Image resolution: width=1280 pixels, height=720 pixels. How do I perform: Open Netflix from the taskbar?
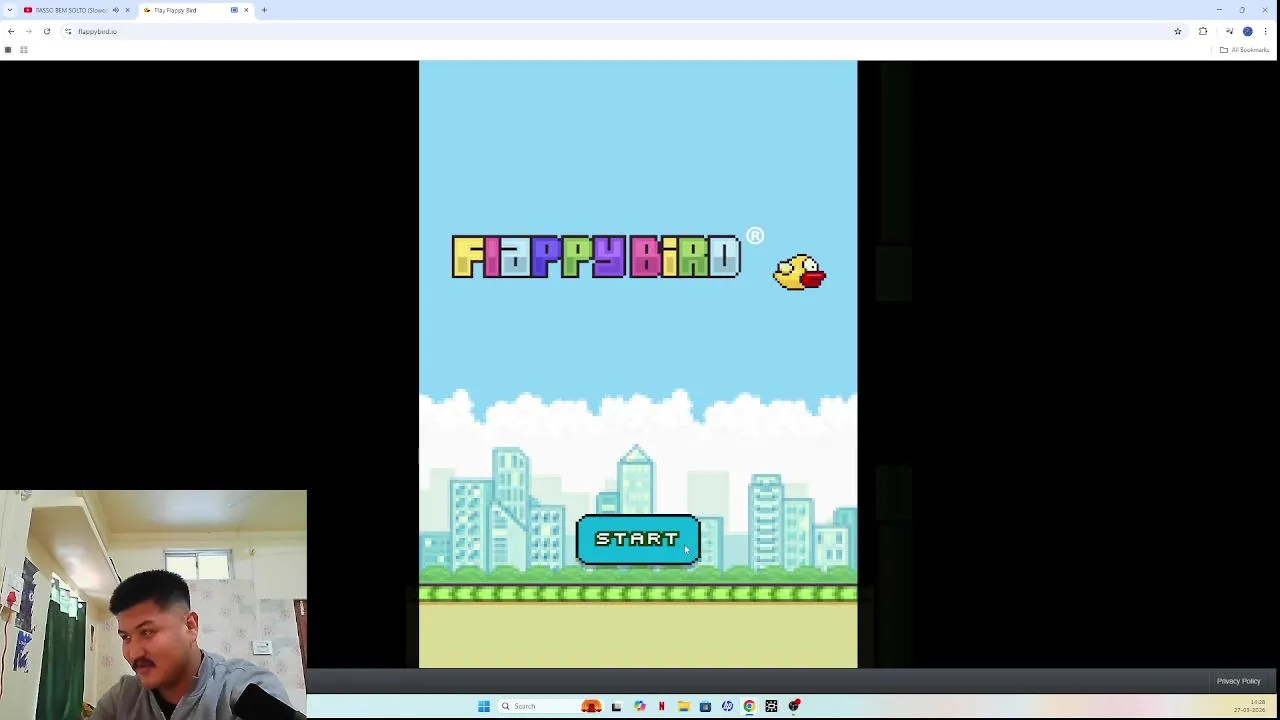click(661, 706)
